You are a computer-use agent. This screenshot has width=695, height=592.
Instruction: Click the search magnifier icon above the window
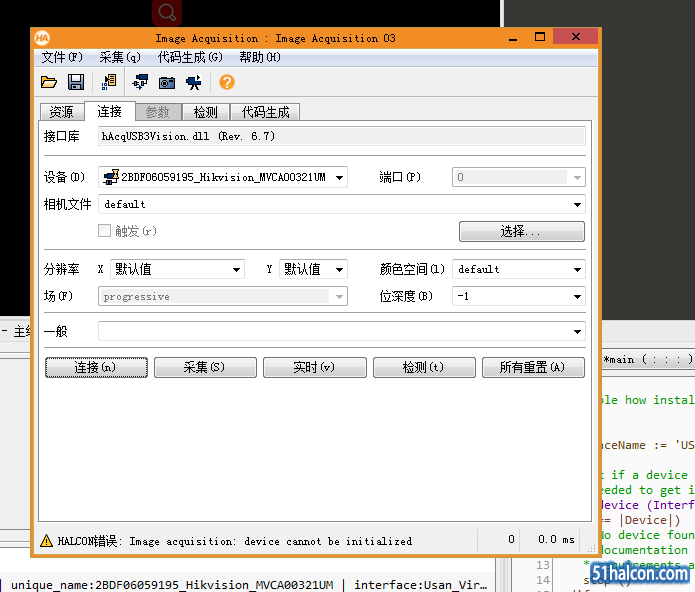point(167,12)
